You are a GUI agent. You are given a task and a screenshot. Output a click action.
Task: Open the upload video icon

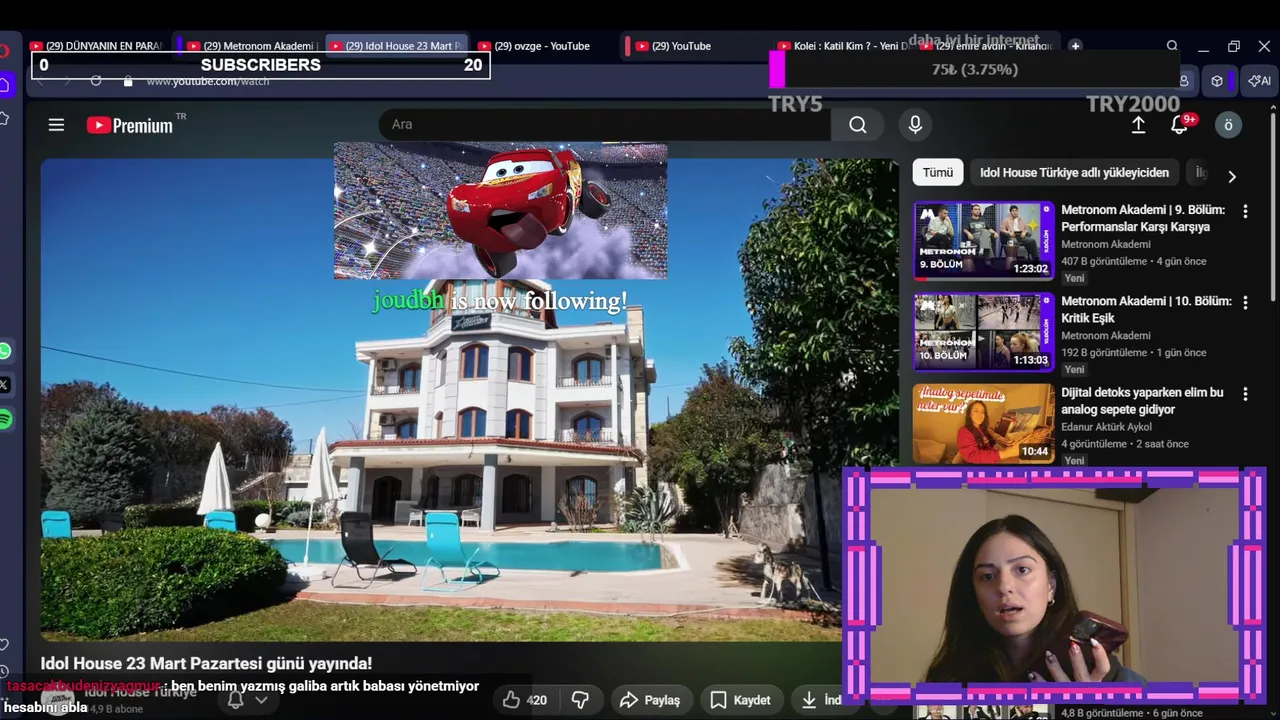[x=1138, y=125]
